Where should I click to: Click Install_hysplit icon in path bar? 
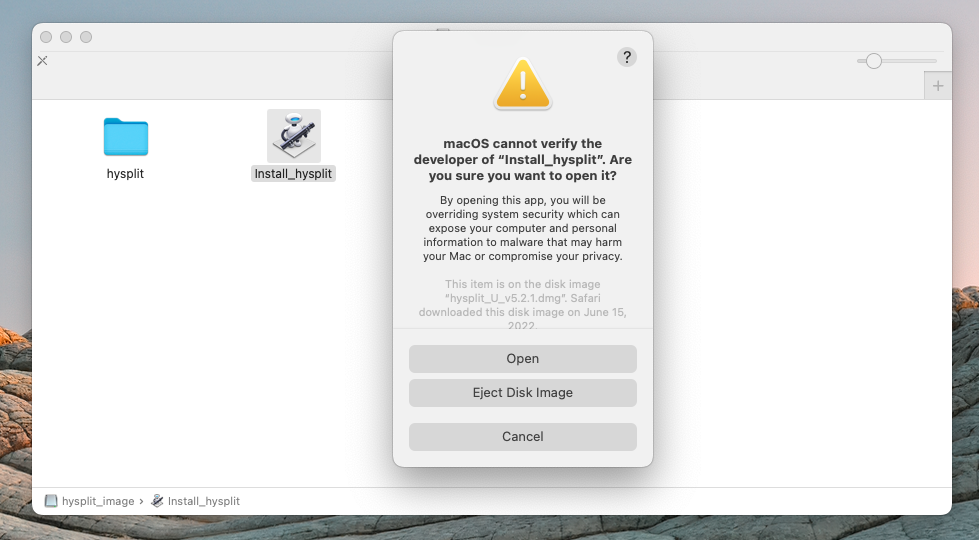click(x=157, y=501)
